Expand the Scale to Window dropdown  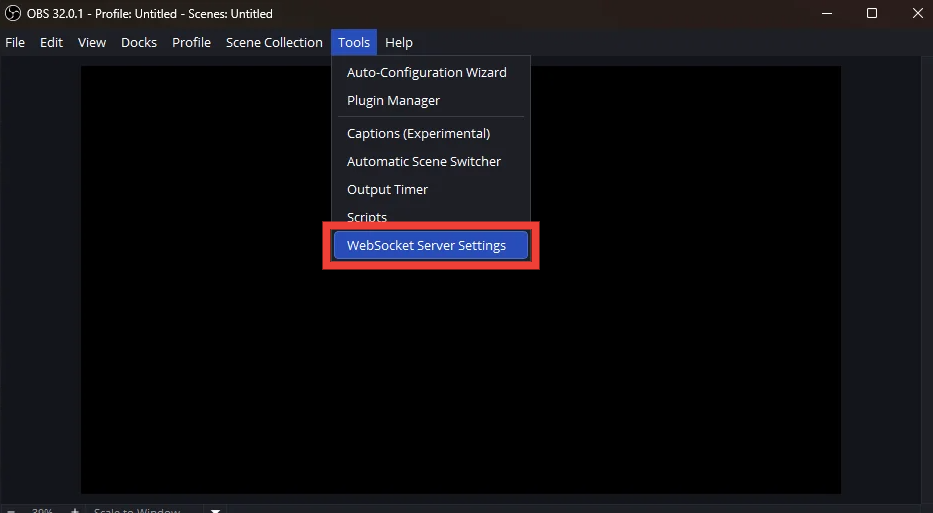(215, 509)
